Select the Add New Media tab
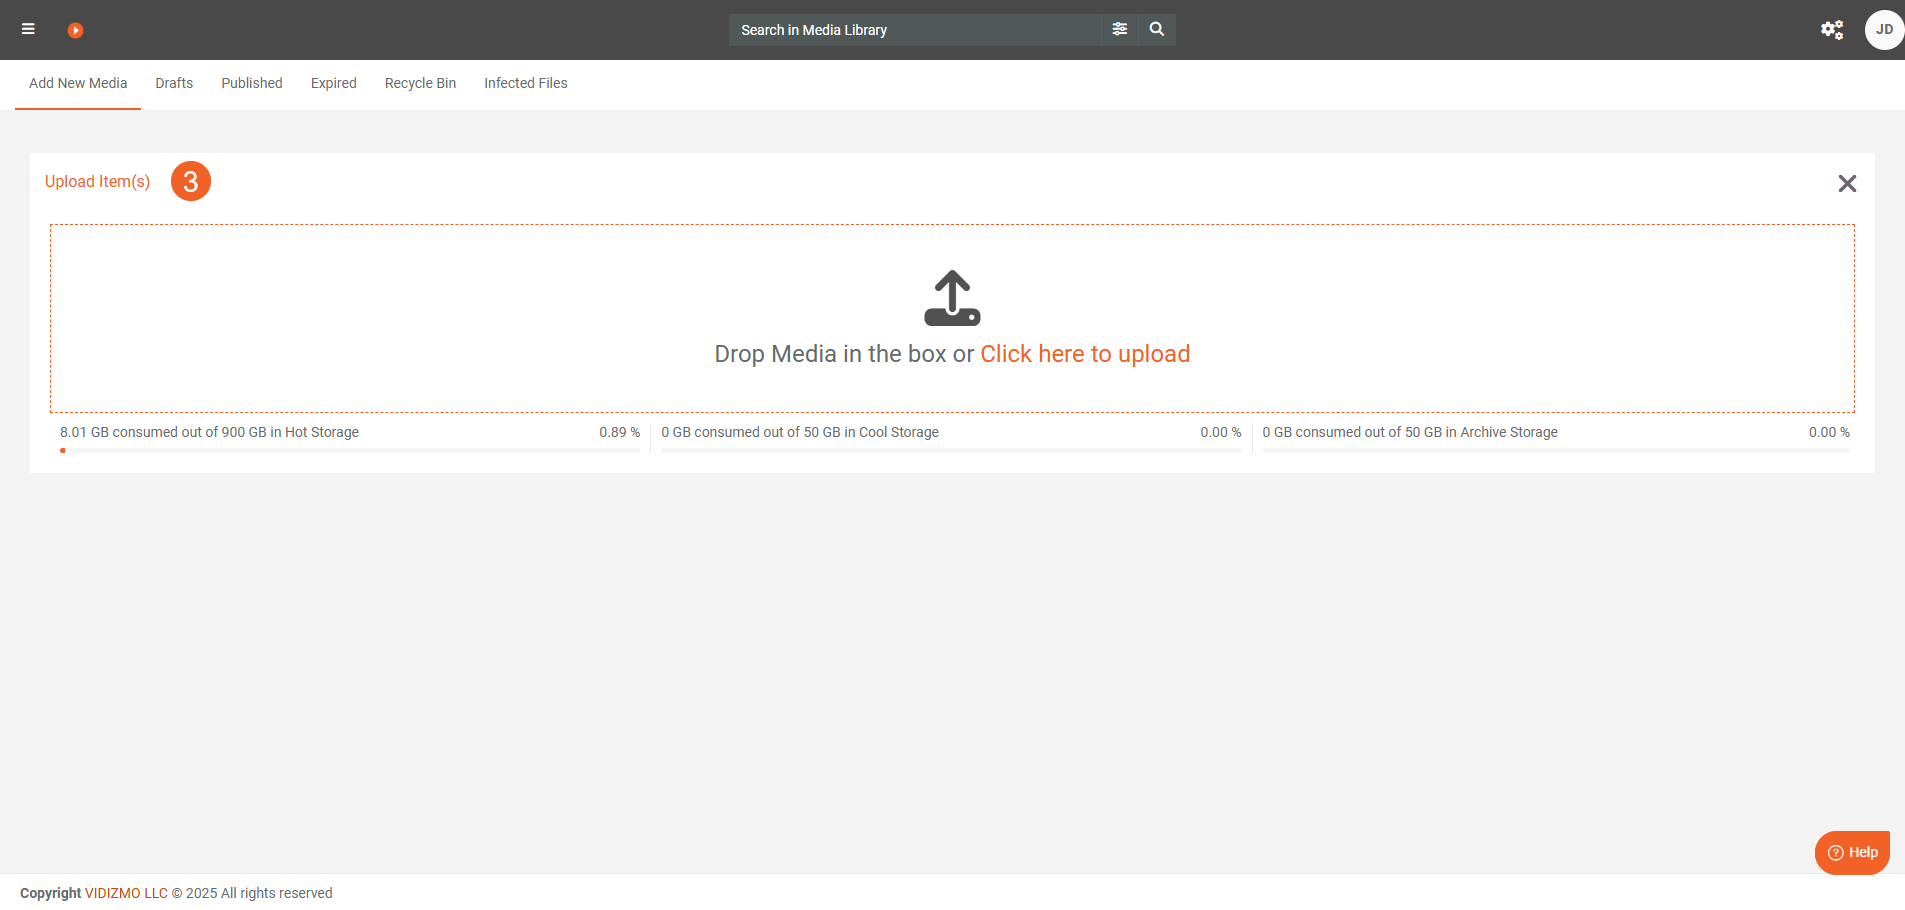The width and height of the screenshot is (1905, 910). point(78,83)
